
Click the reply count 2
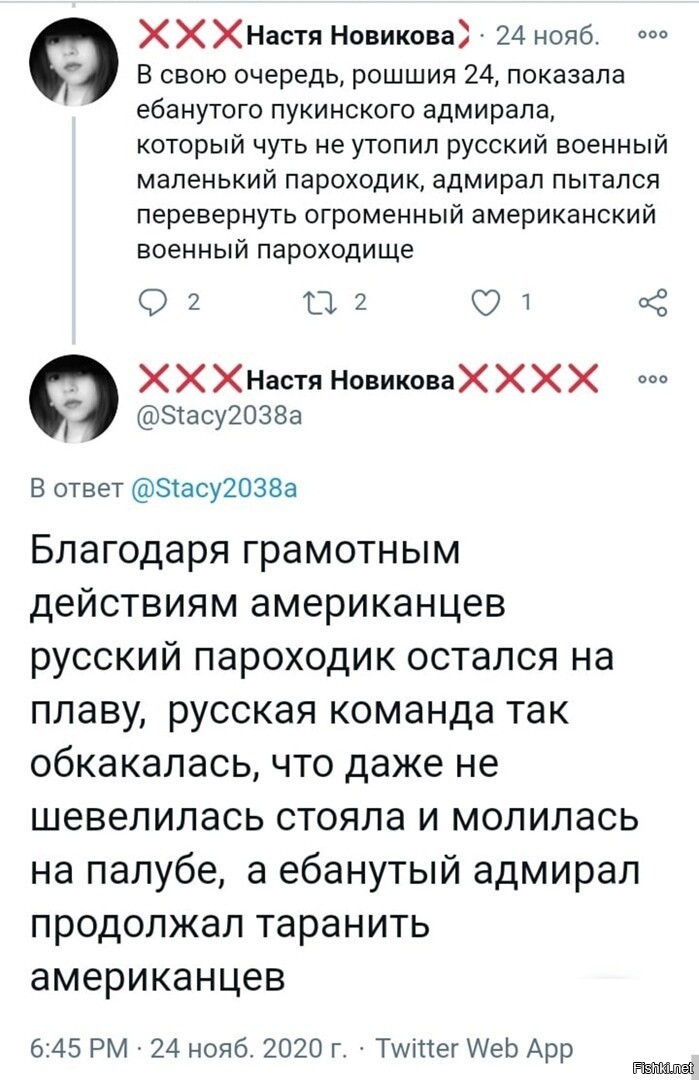point(194,302)
